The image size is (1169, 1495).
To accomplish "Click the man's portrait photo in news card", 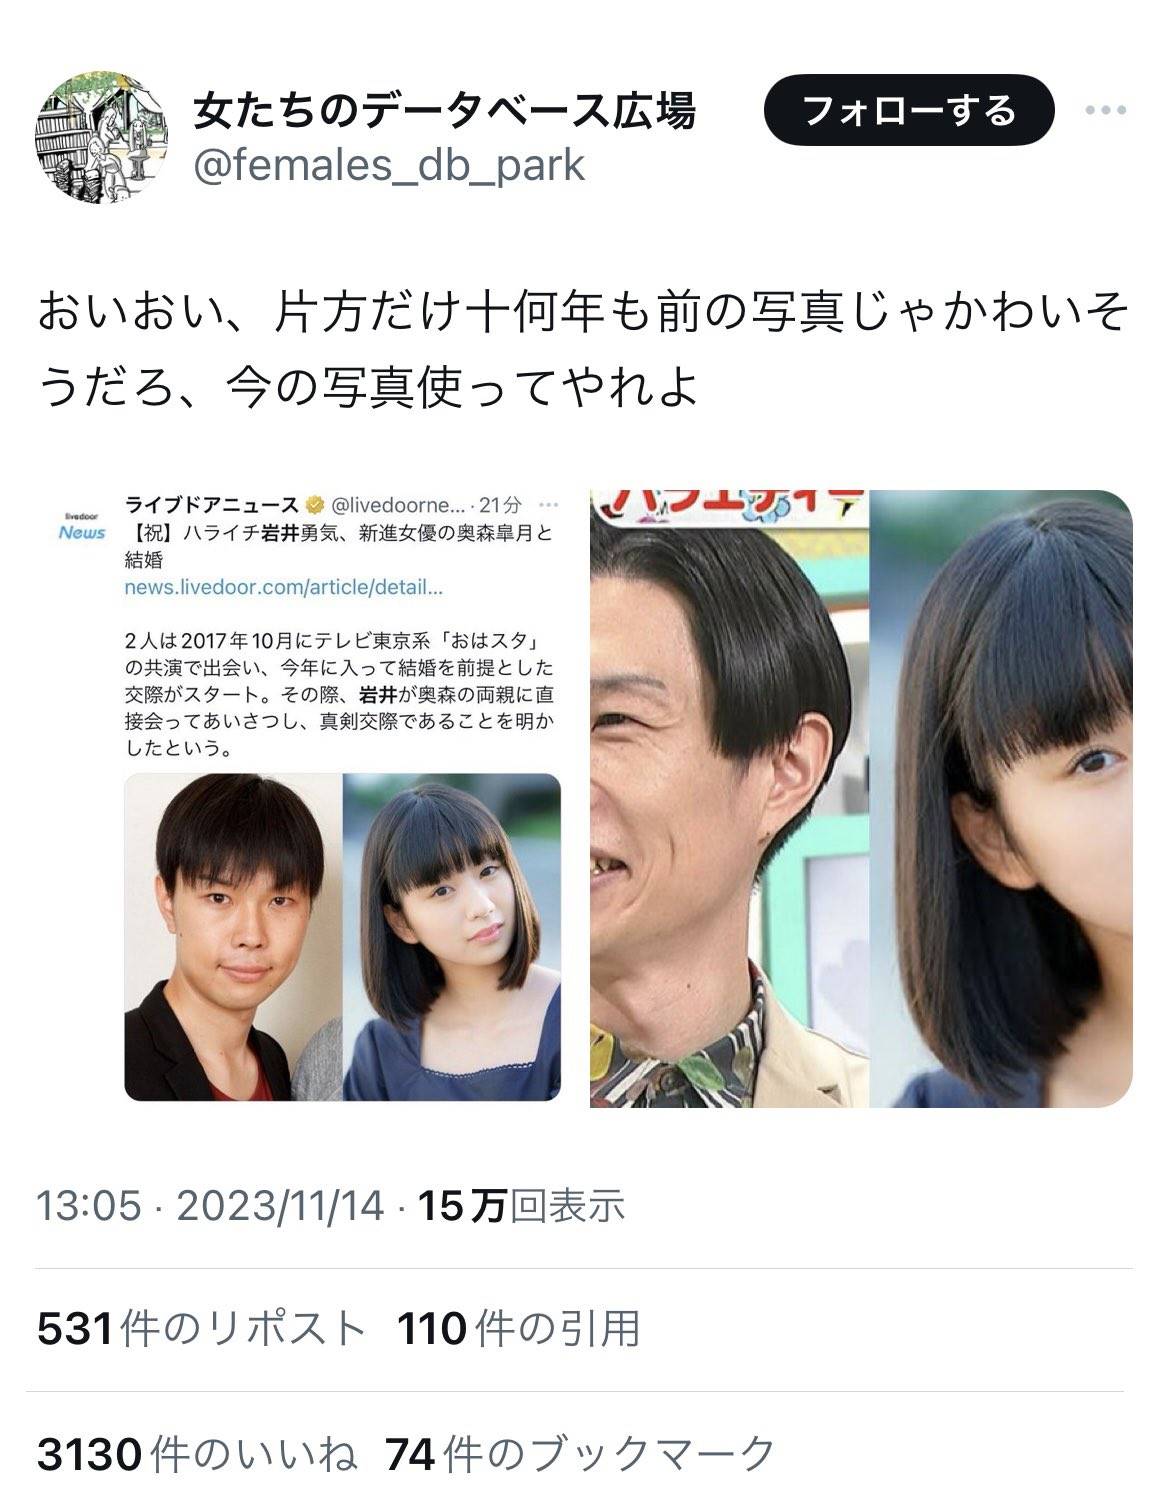I will (x=233, y=937).
